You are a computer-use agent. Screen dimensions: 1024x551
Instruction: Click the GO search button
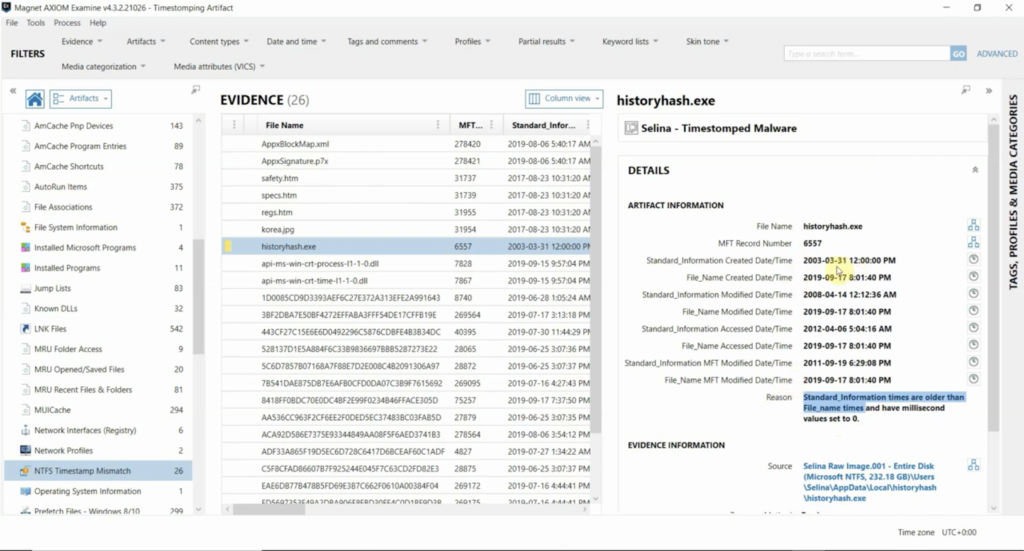coord(958,54)
